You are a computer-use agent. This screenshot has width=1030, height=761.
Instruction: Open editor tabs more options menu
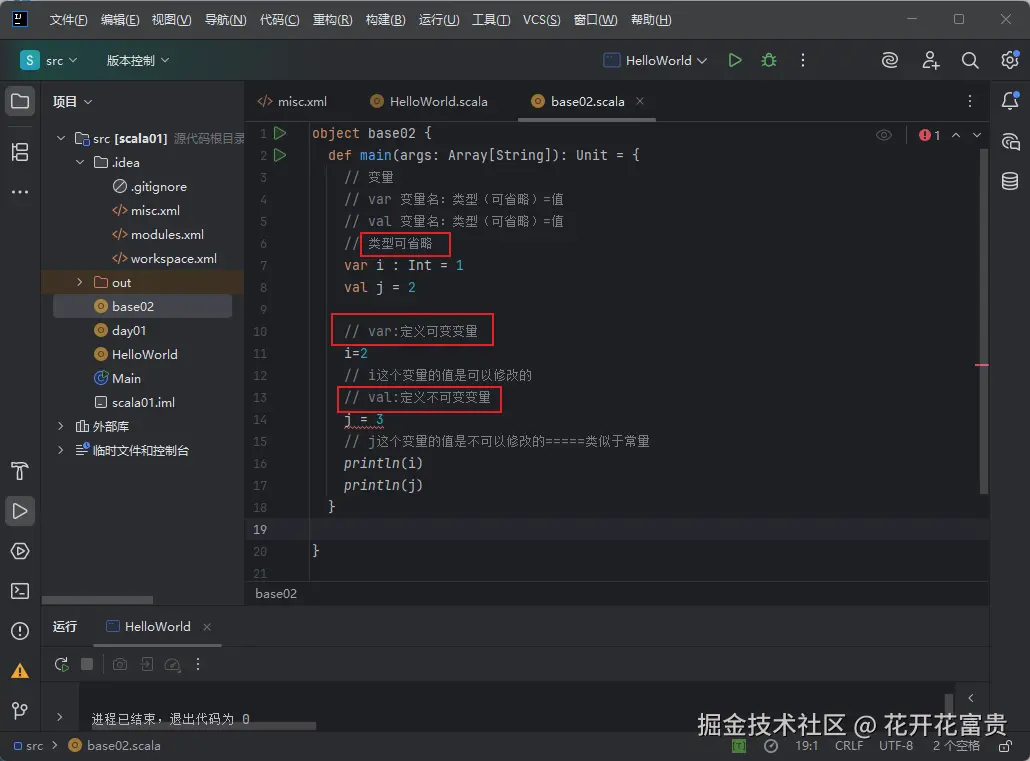coord(970,101)
